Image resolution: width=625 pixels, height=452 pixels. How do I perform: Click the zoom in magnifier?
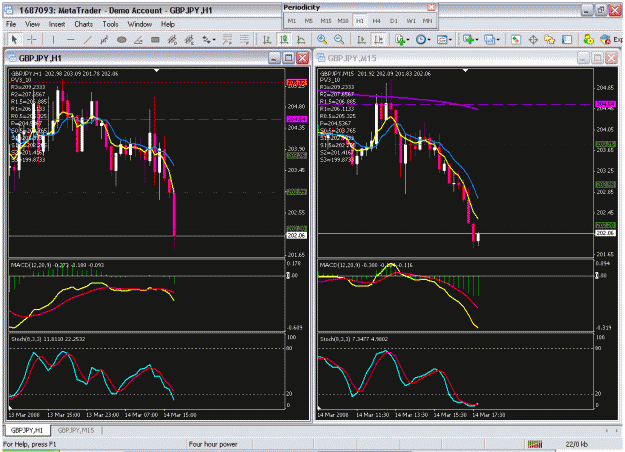322,39
